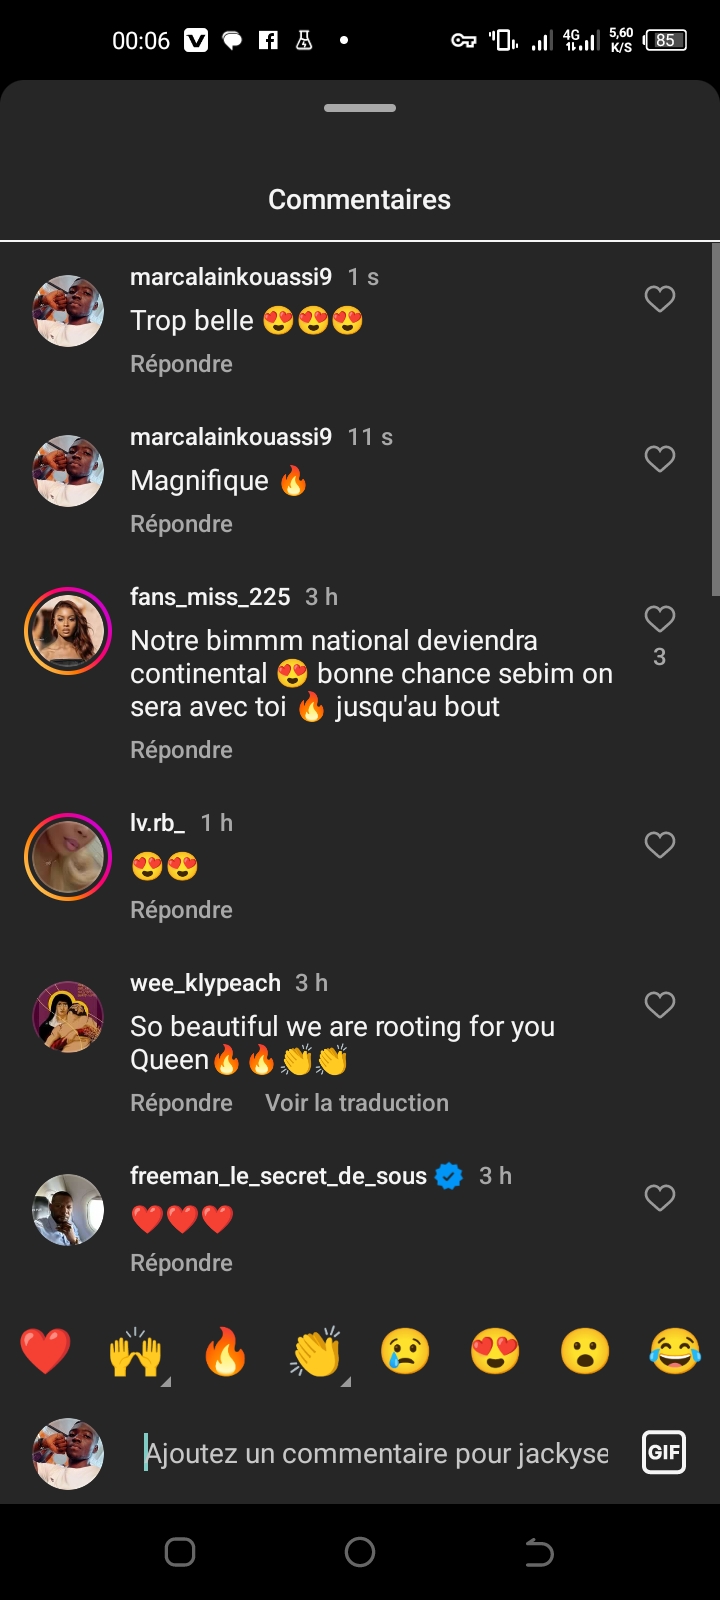The image size is (720, 1600).
Task: Insert the fire quick emoji
Action: point(225,1352)
